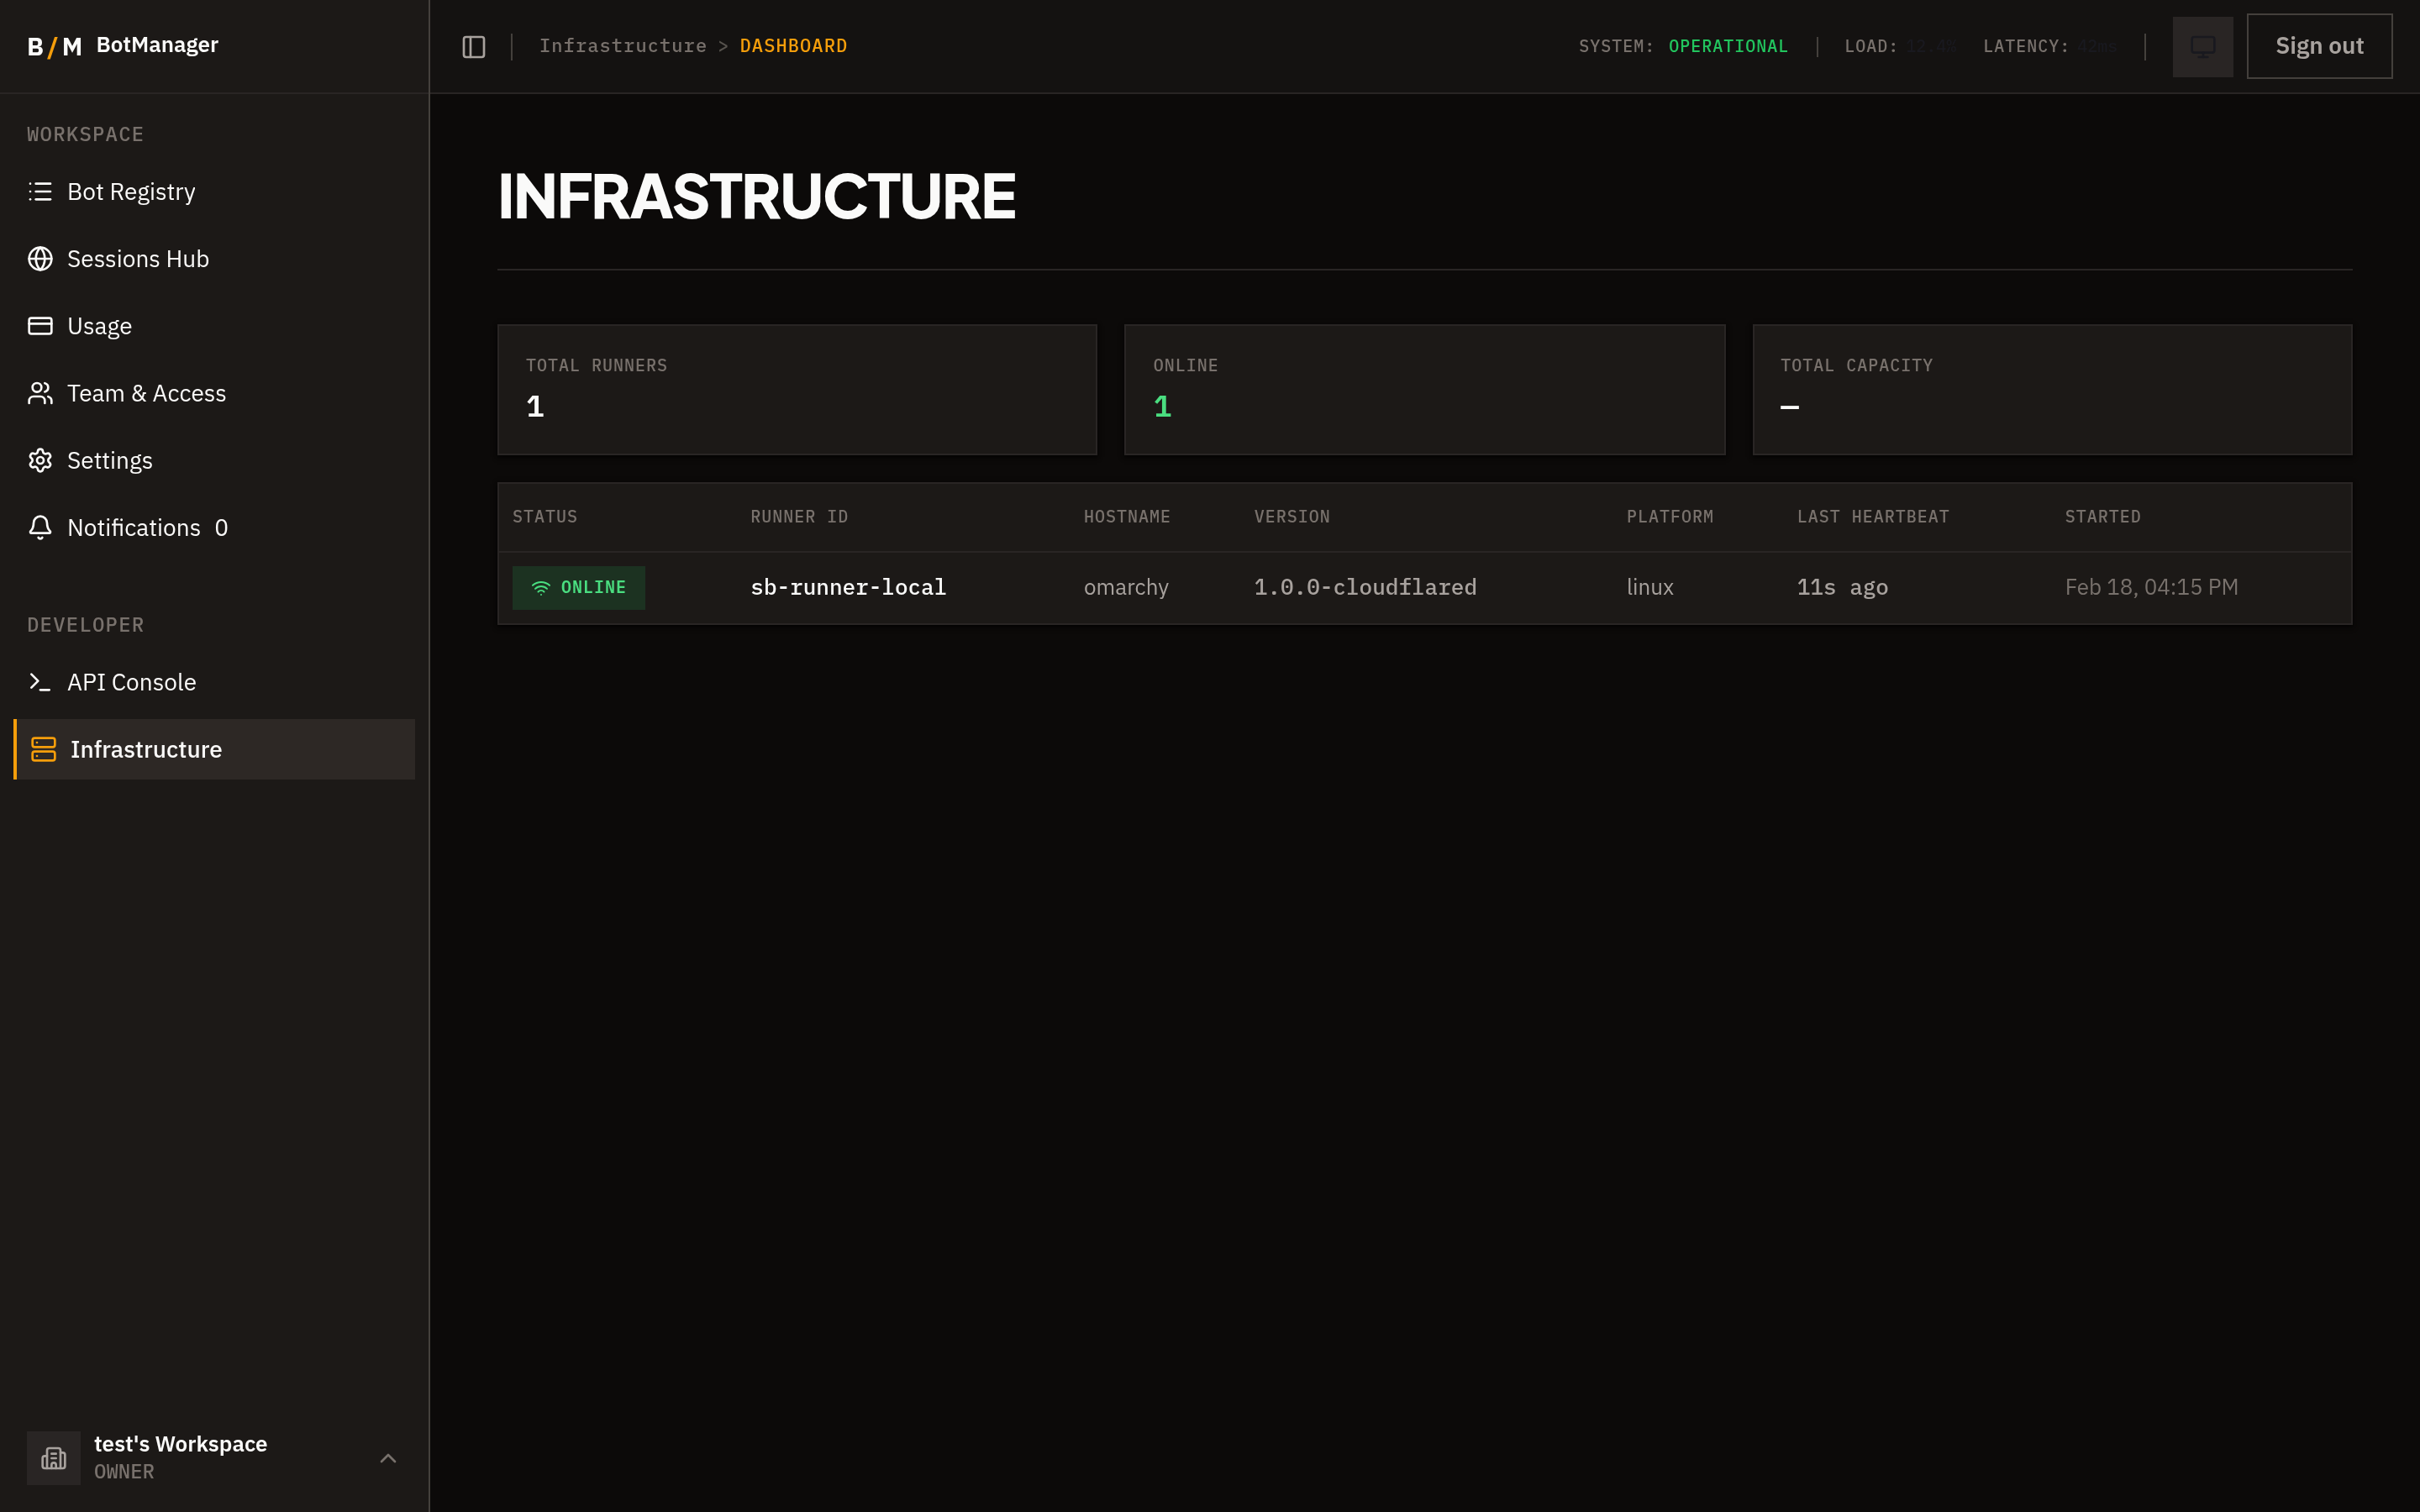The width and height of the screenshot is (2420, 1512).
Task: Select the Sessions Hub globe icon
Action: [x=40, y=258]
